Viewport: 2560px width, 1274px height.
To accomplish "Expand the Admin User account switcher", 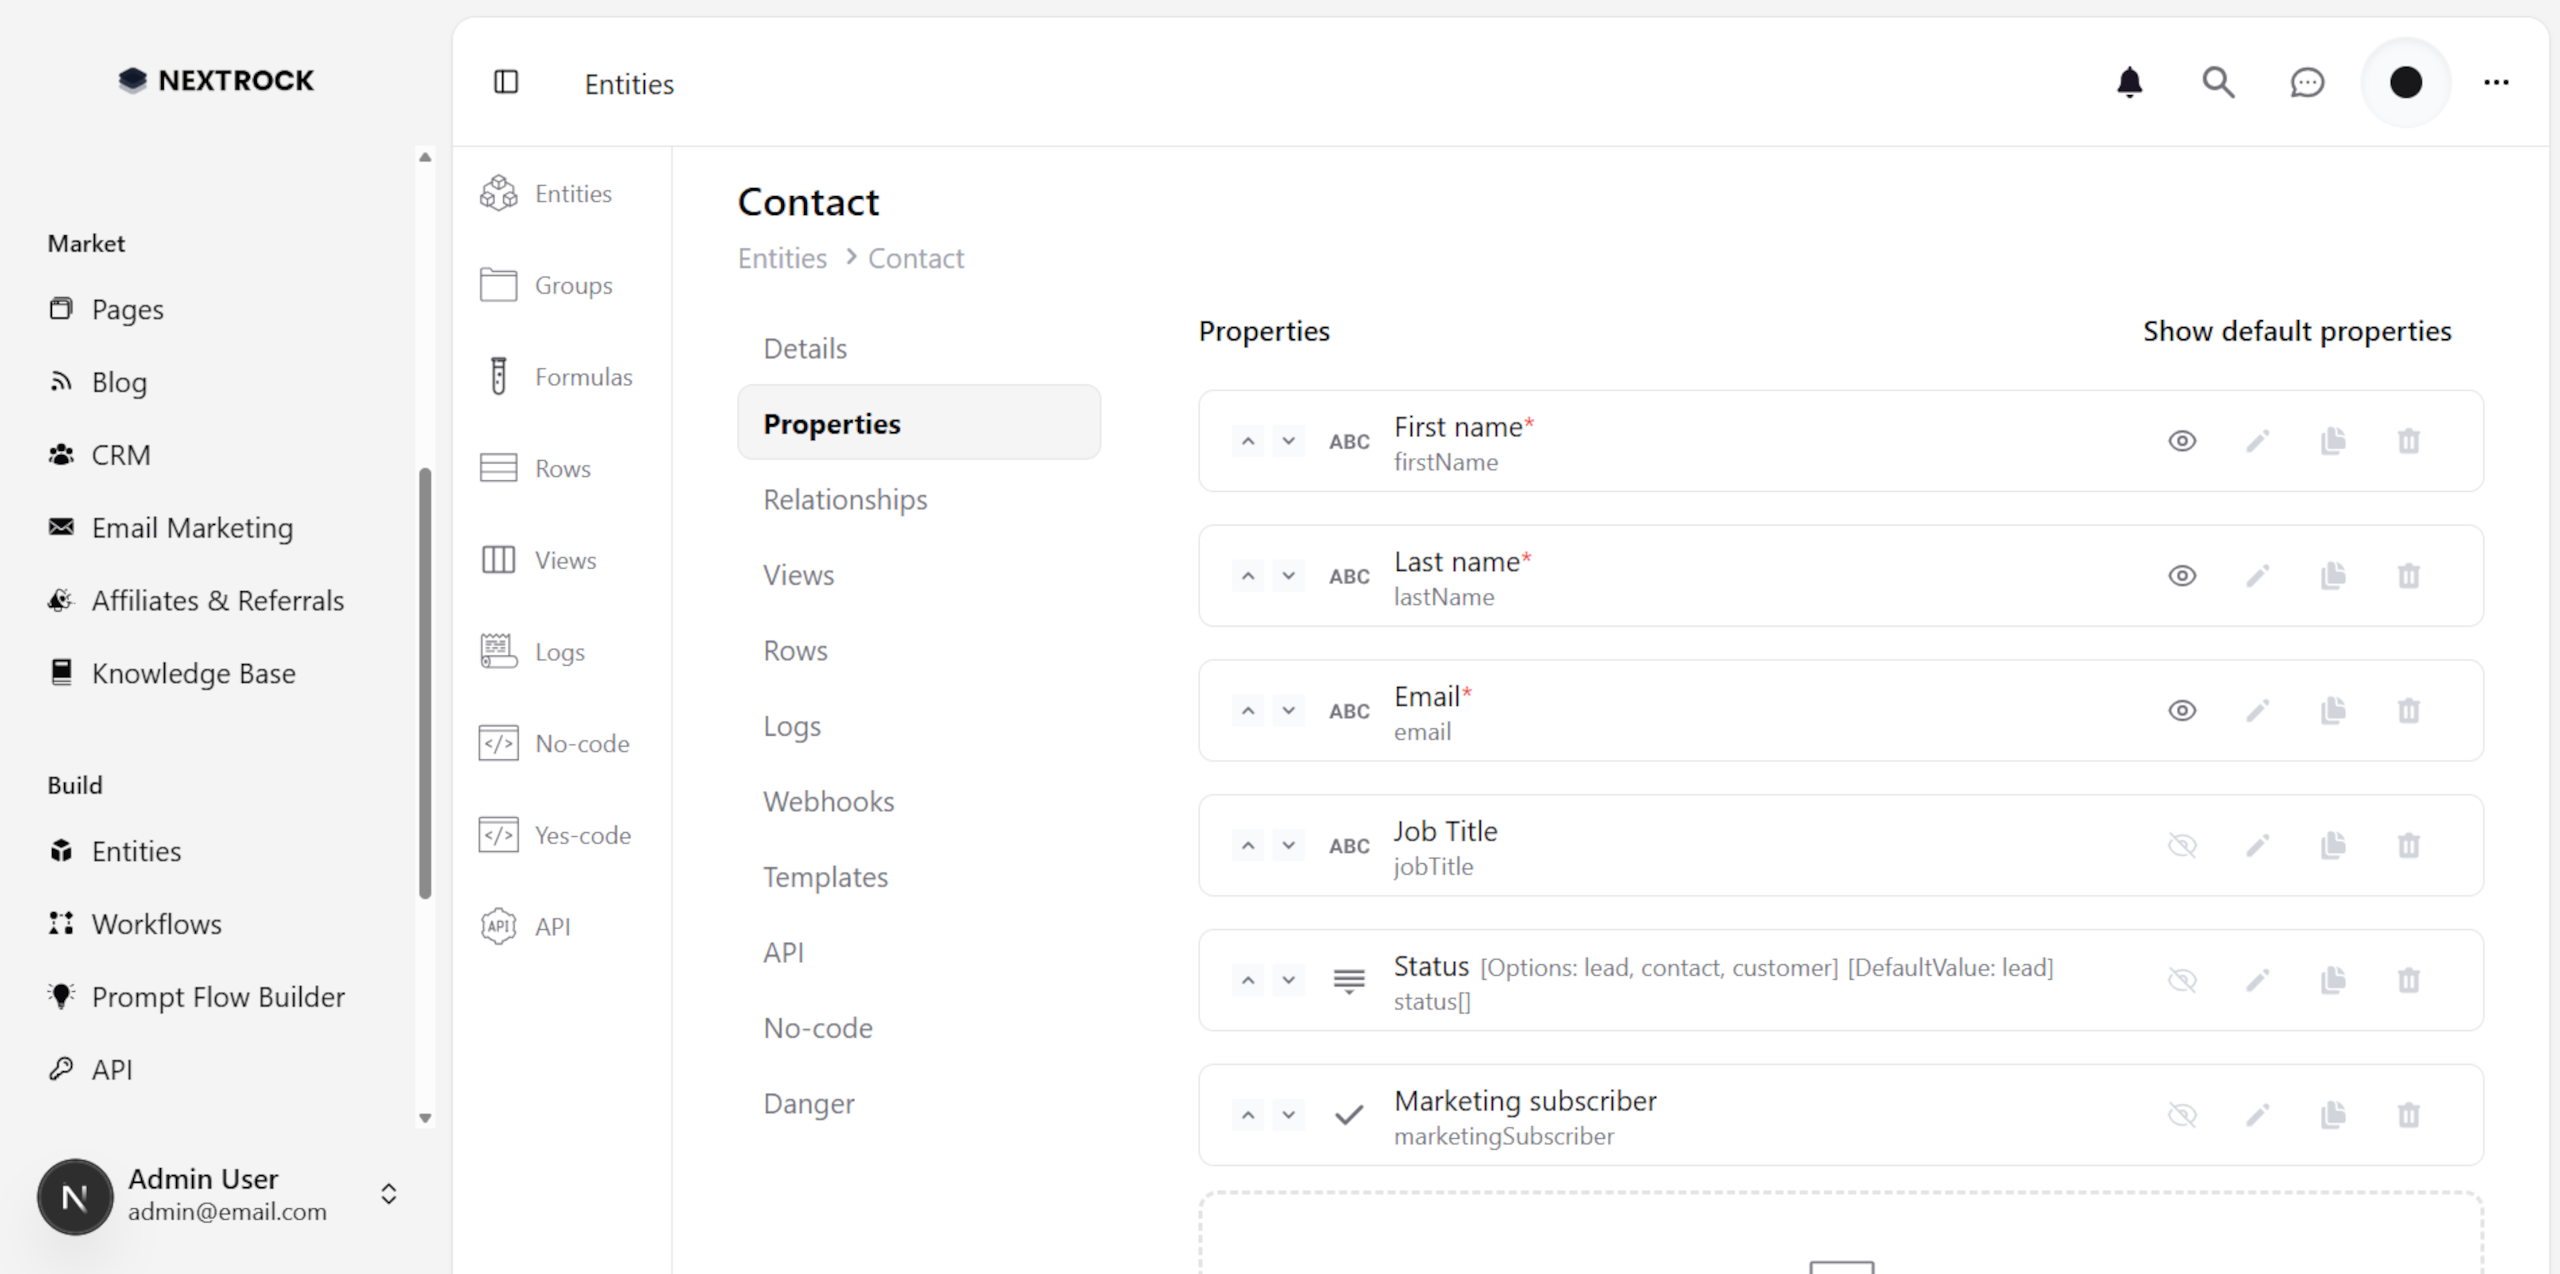I will pos(389,1194).
